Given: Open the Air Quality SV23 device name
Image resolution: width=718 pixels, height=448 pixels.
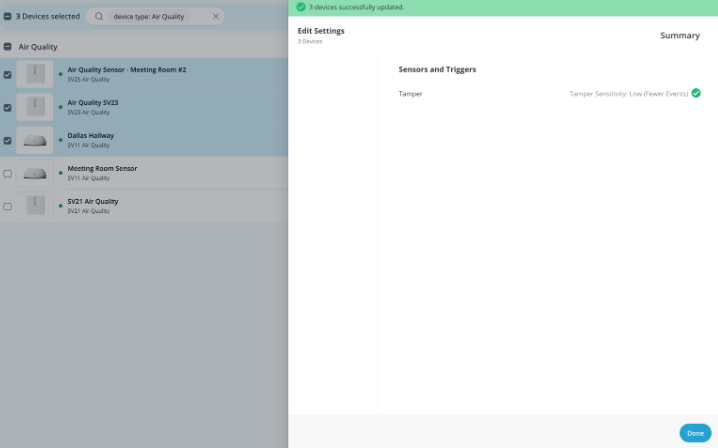Looking at the screenshot, I should 92,102.
